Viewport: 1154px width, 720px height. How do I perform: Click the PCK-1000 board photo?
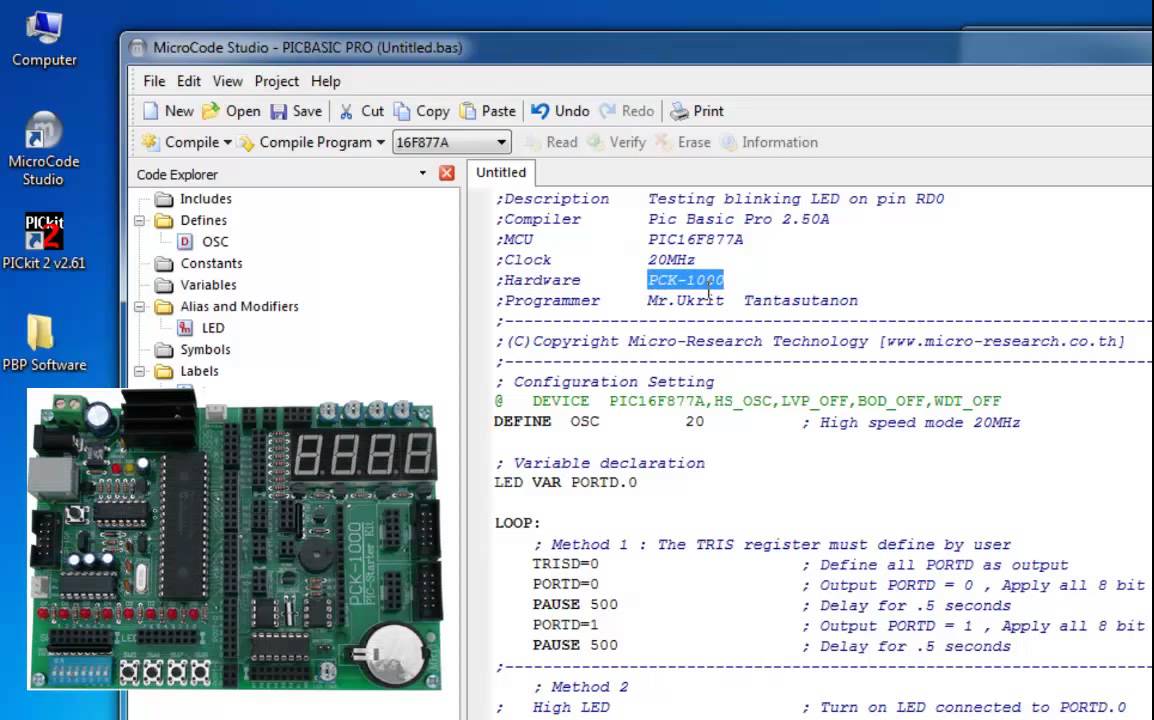(x=236, y=539)
